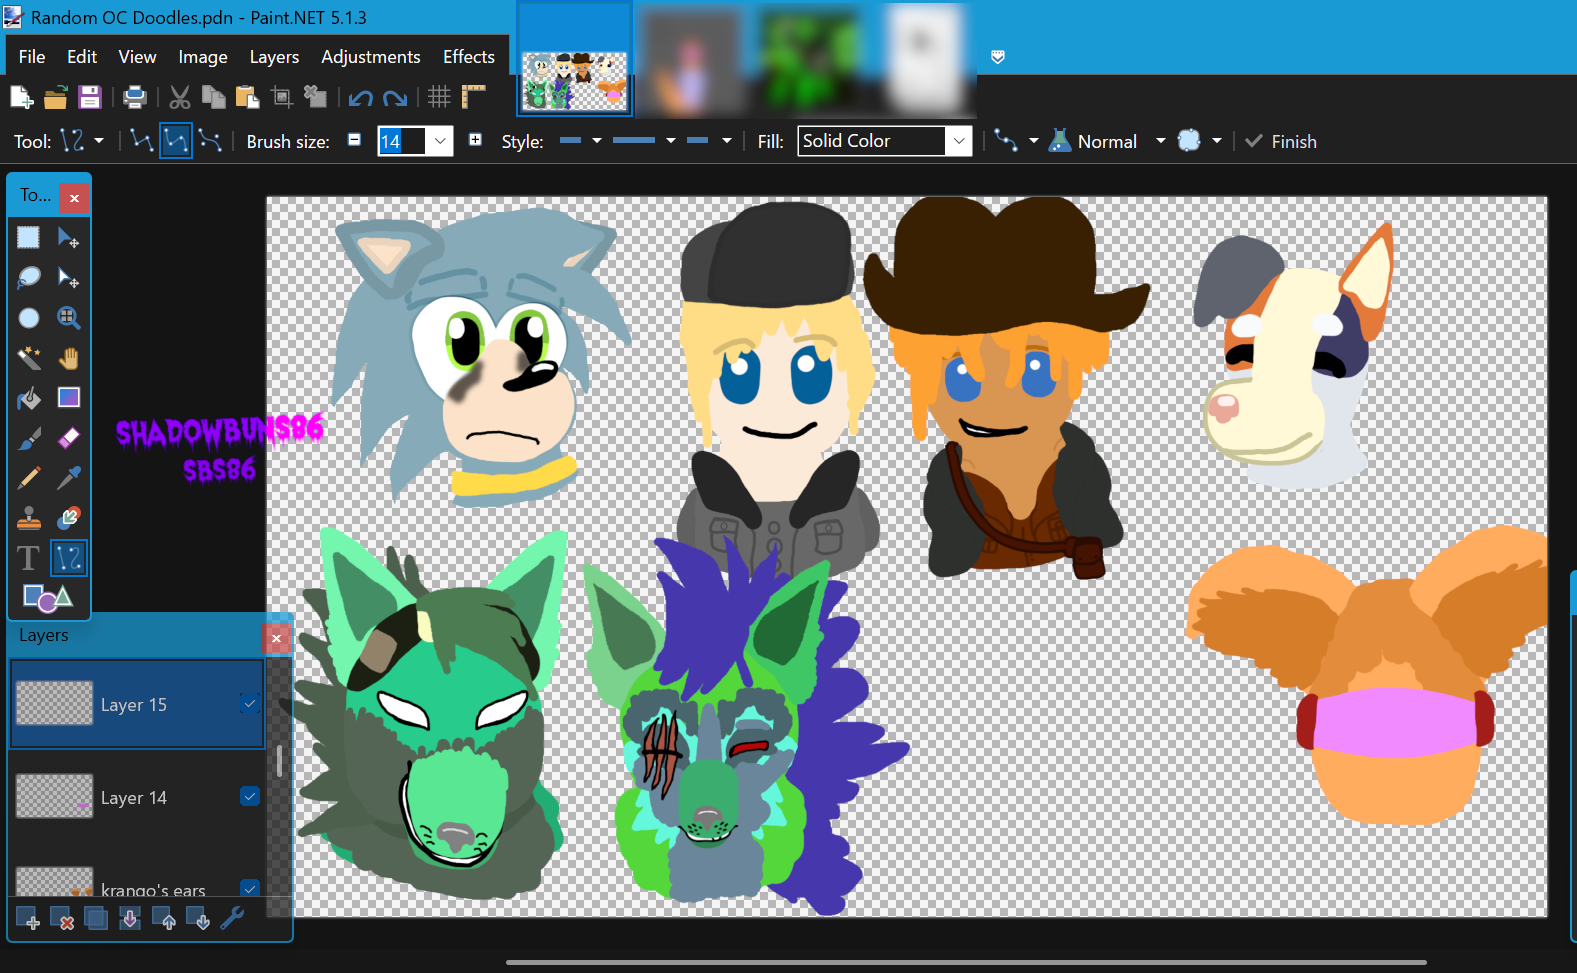Screen dimensions: 1577x973
Task: Select the Paintbrush tool
Action: (28, 438)
